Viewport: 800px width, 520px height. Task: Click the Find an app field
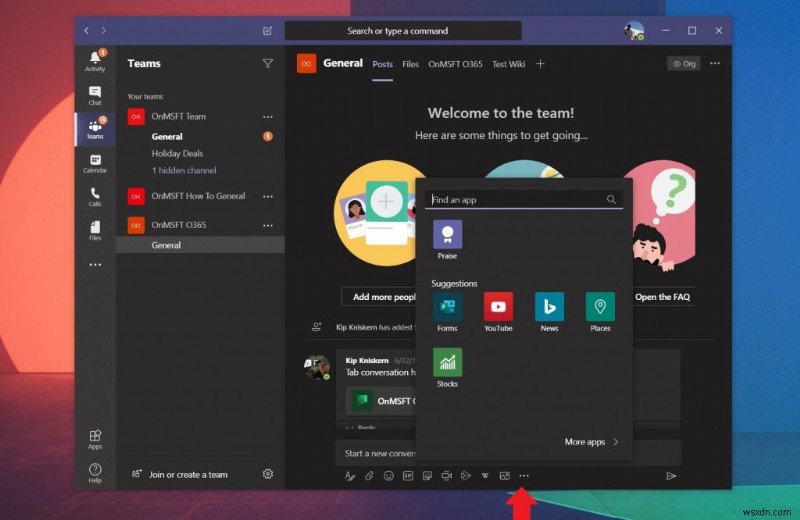coord(523,200)
